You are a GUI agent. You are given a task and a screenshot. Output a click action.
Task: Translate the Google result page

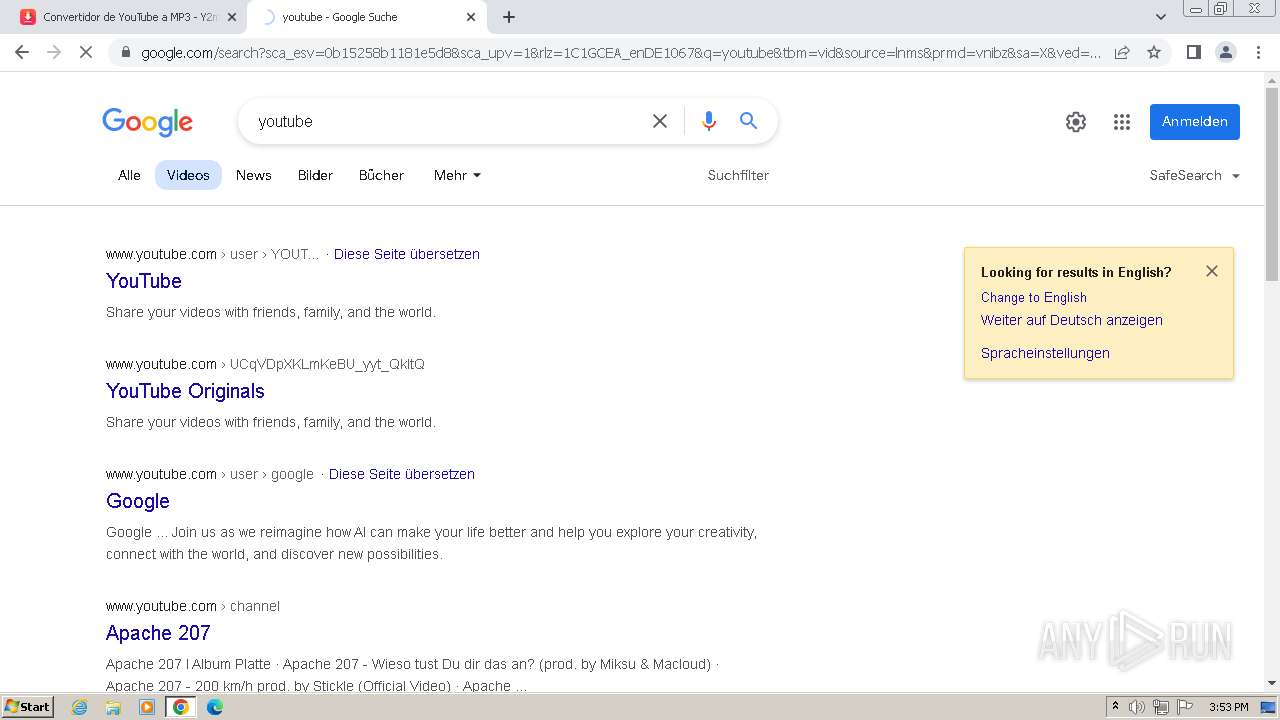[x=402, y=474]
